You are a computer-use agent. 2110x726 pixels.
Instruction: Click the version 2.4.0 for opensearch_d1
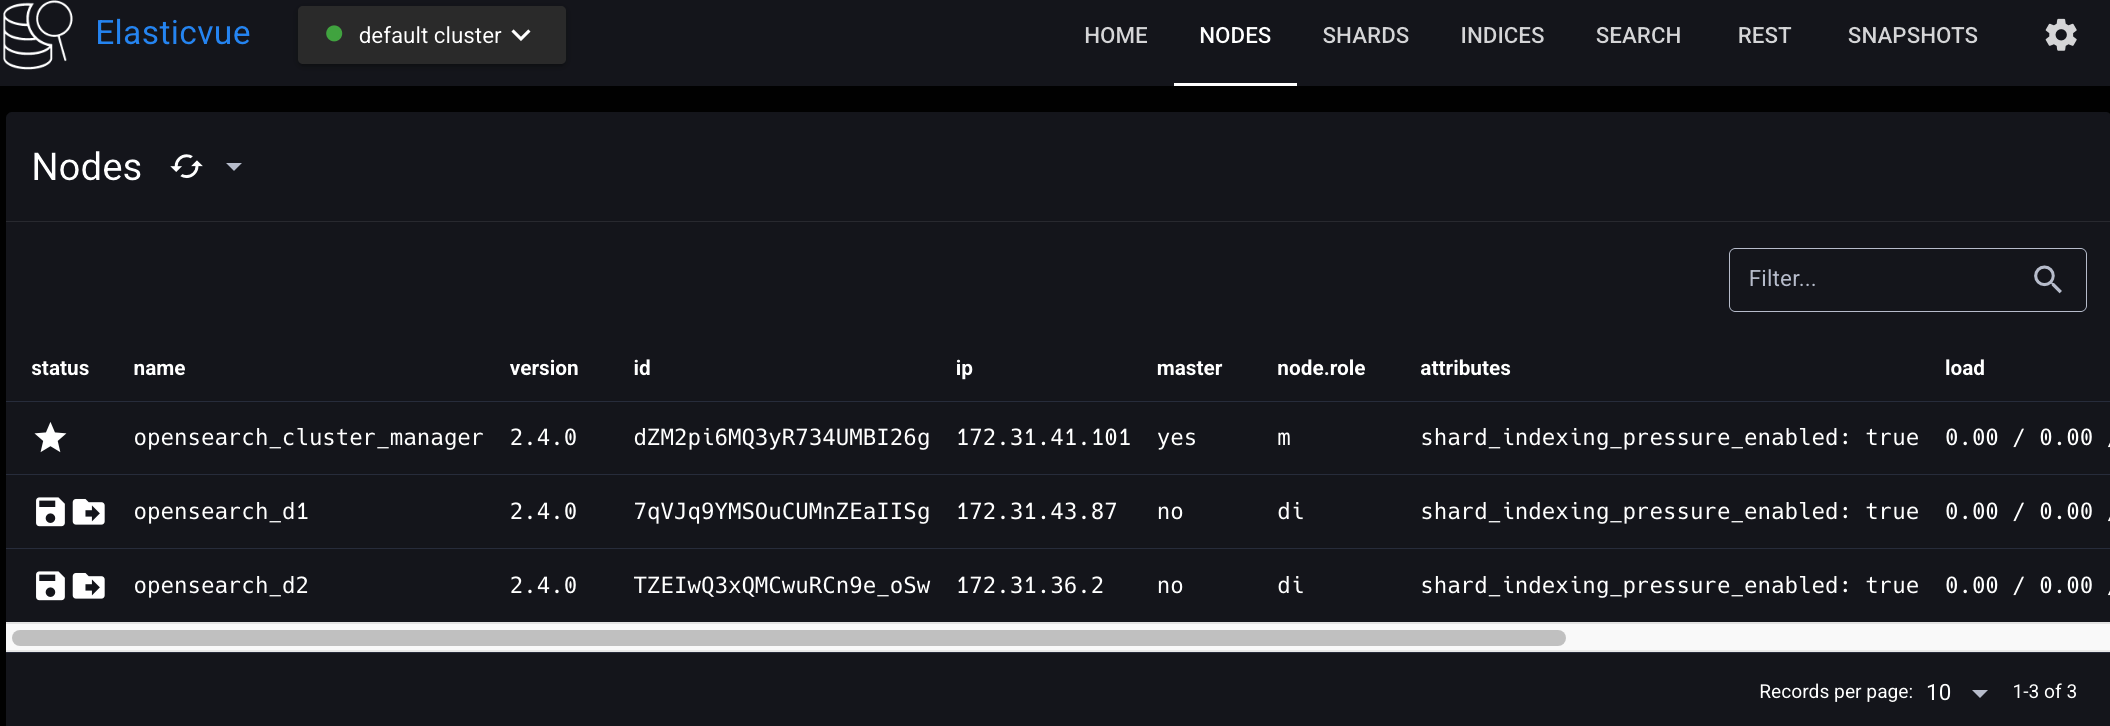tap(543, 511)
